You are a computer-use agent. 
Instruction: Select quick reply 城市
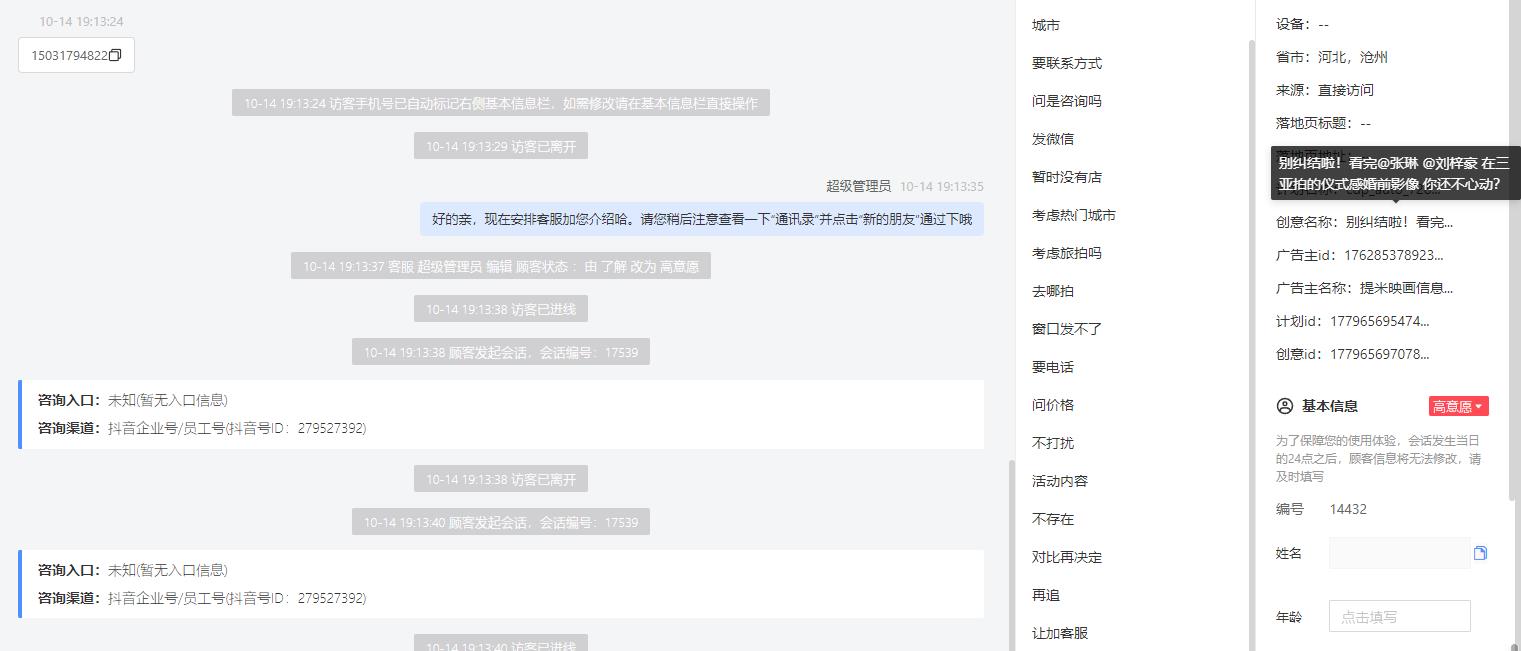coord(1046,25)
